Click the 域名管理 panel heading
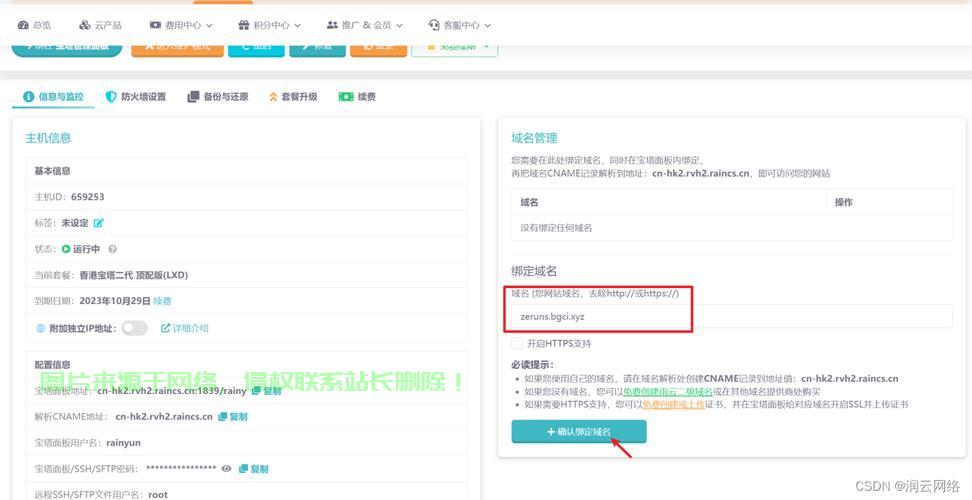 534,138
